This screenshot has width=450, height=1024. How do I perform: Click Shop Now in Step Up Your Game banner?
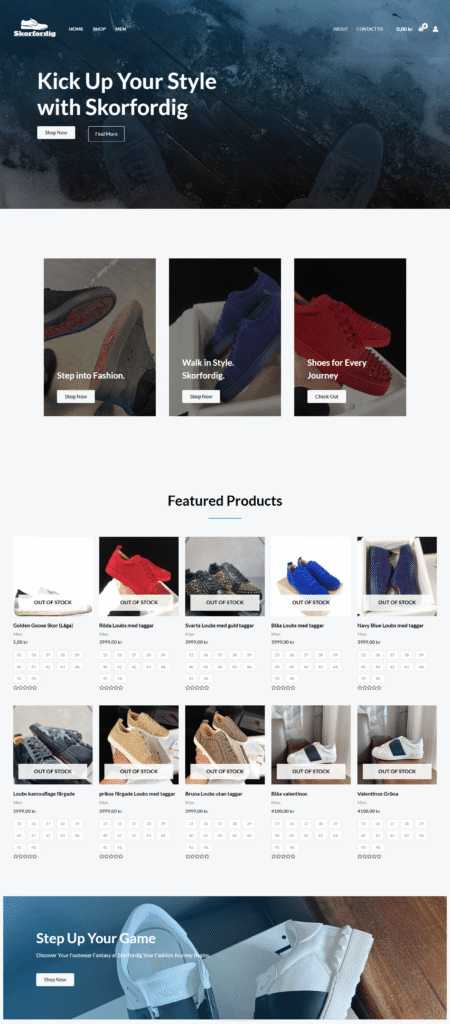click(x=56, y=980)
